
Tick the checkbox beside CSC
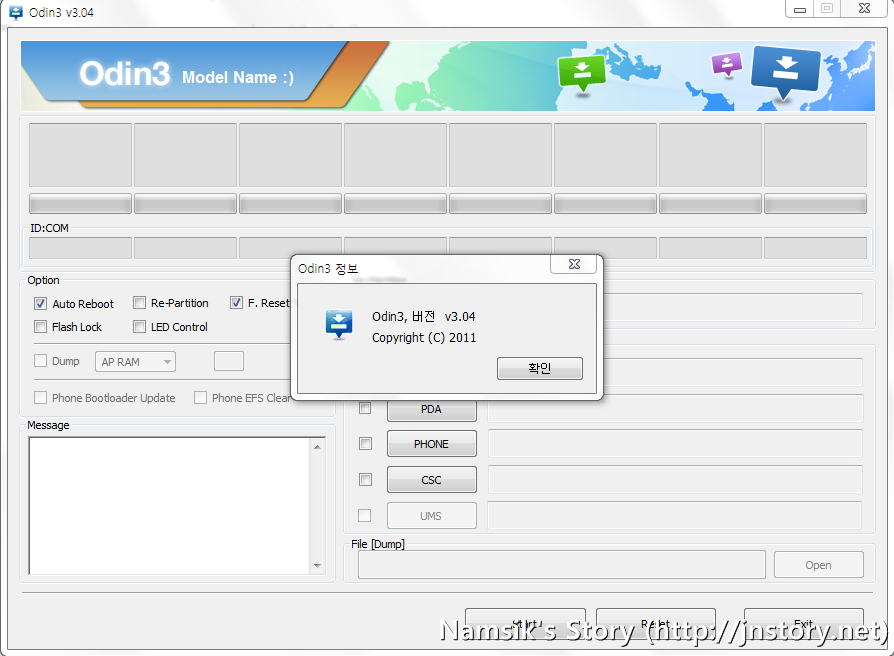point(365,480)
